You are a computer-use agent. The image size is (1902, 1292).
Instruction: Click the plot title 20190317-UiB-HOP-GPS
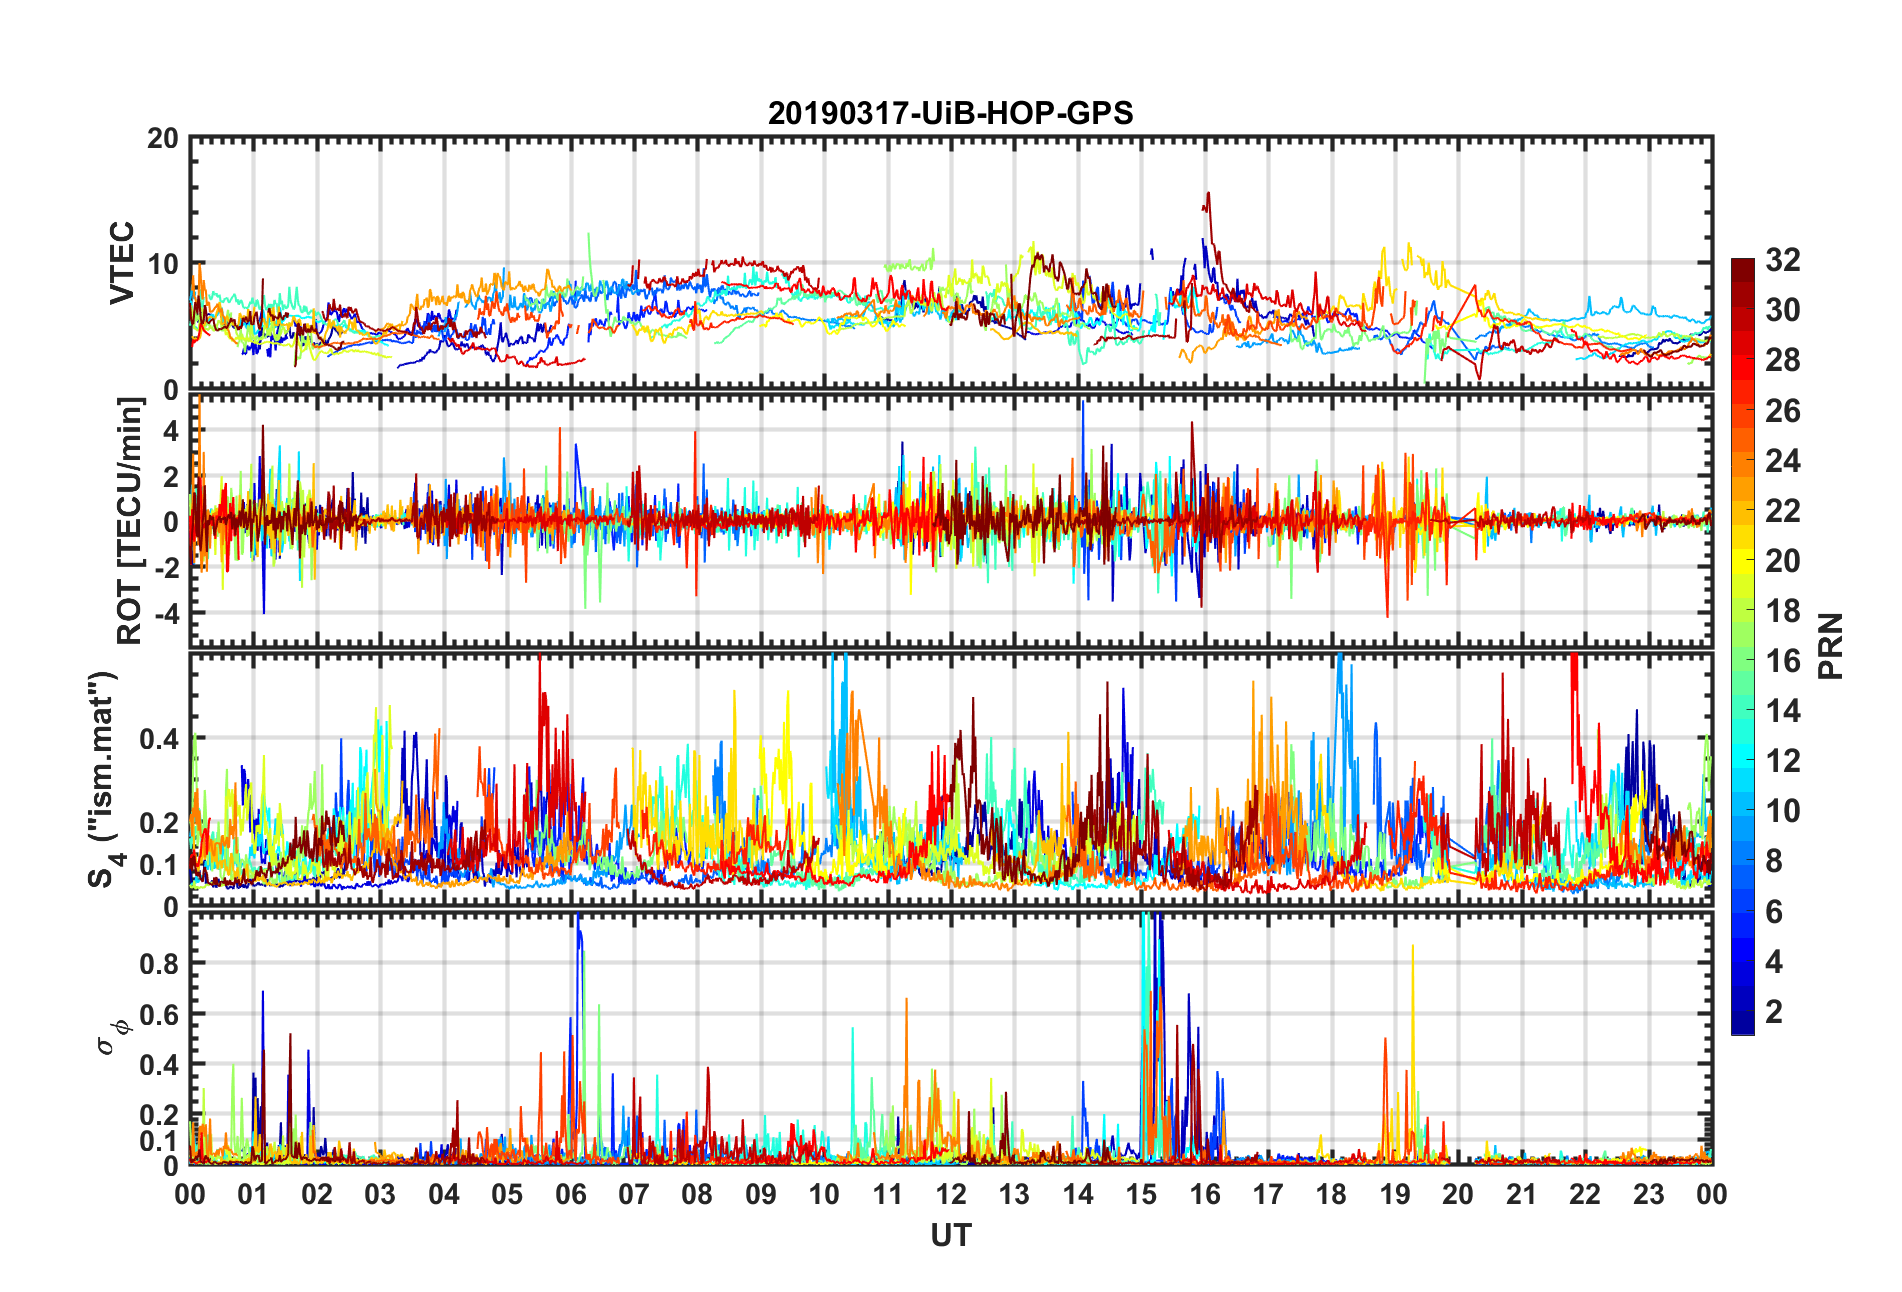950,113
